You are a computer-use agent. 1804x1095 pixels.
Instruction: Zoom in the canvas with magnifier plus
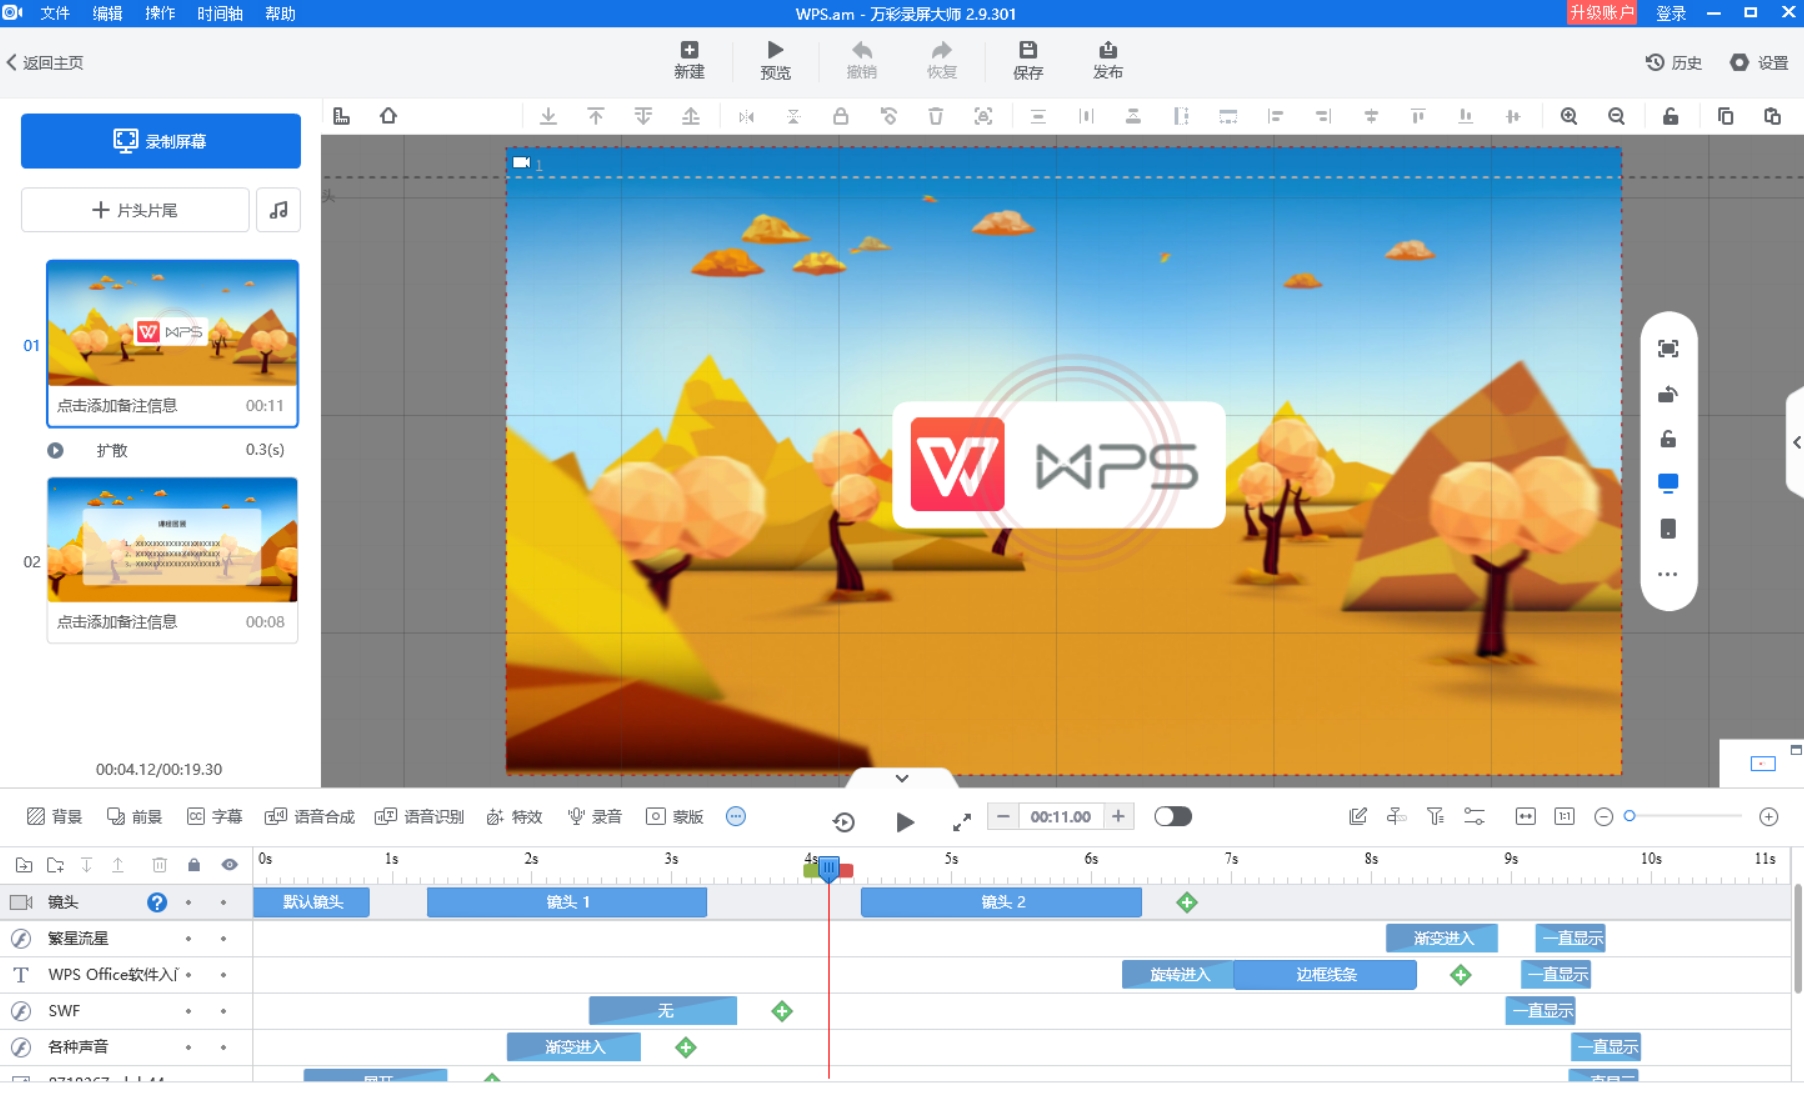click(x=1569, y=116)
